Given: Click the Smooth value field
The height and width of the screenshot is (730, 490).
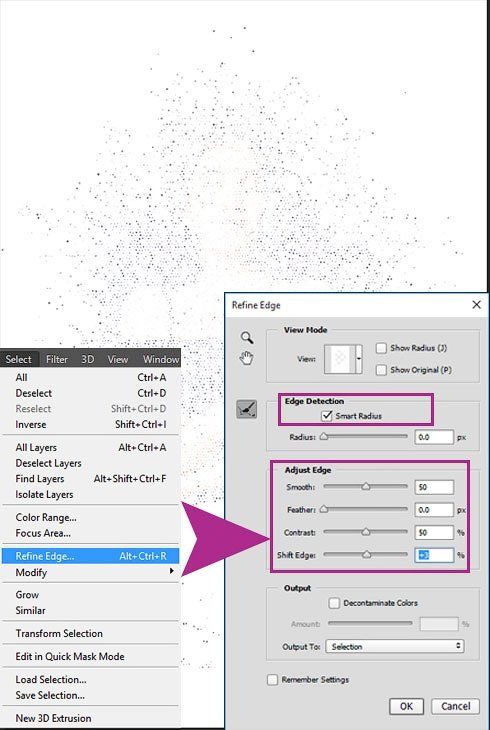Looking at the screenshot, I should click(x=434, y=487).
